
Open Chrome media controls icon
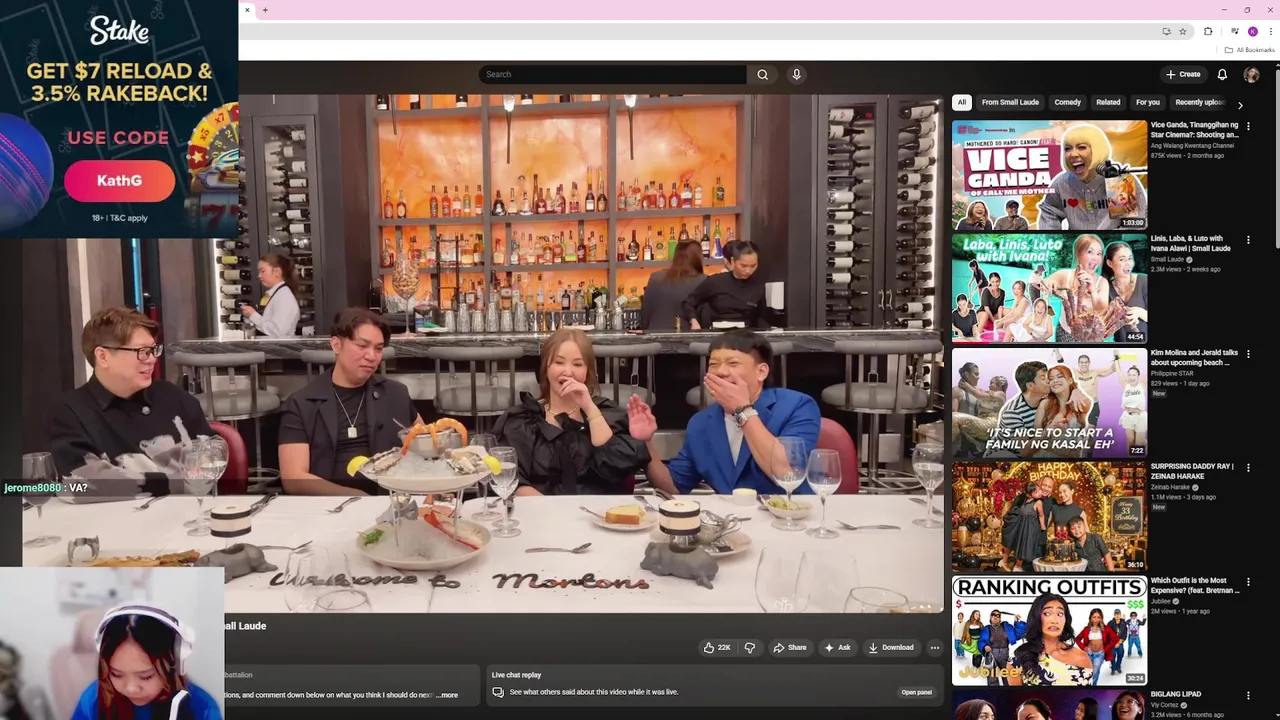1235,31
